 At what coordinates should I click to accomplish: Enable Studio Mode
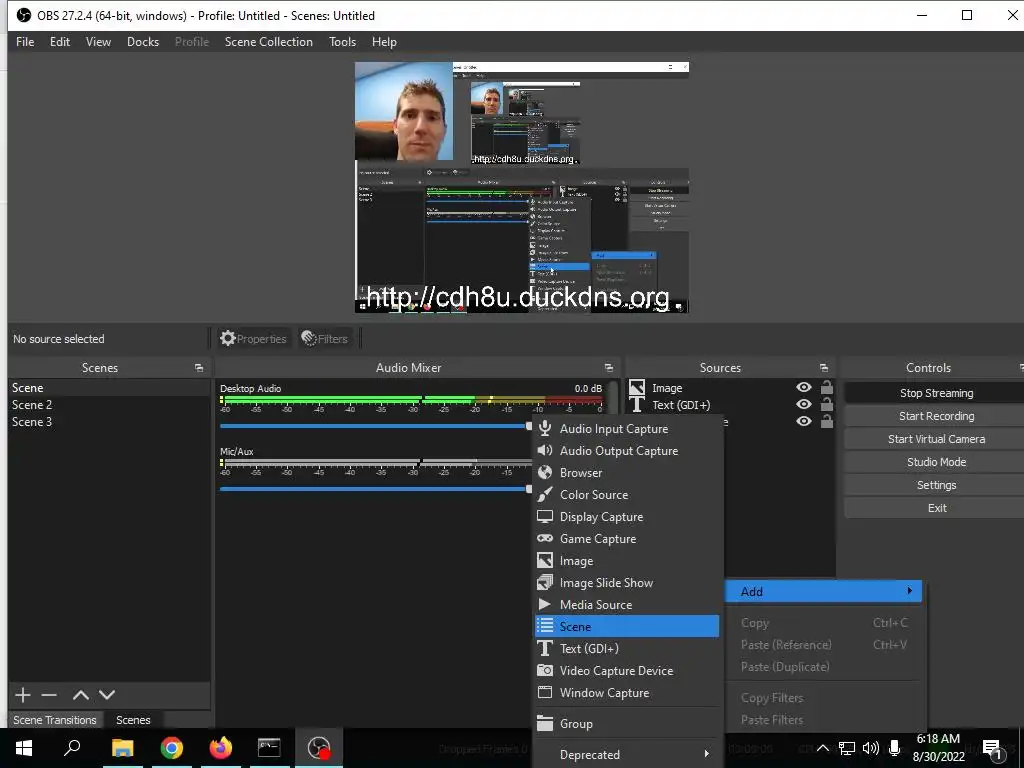[x=936, y=462]
